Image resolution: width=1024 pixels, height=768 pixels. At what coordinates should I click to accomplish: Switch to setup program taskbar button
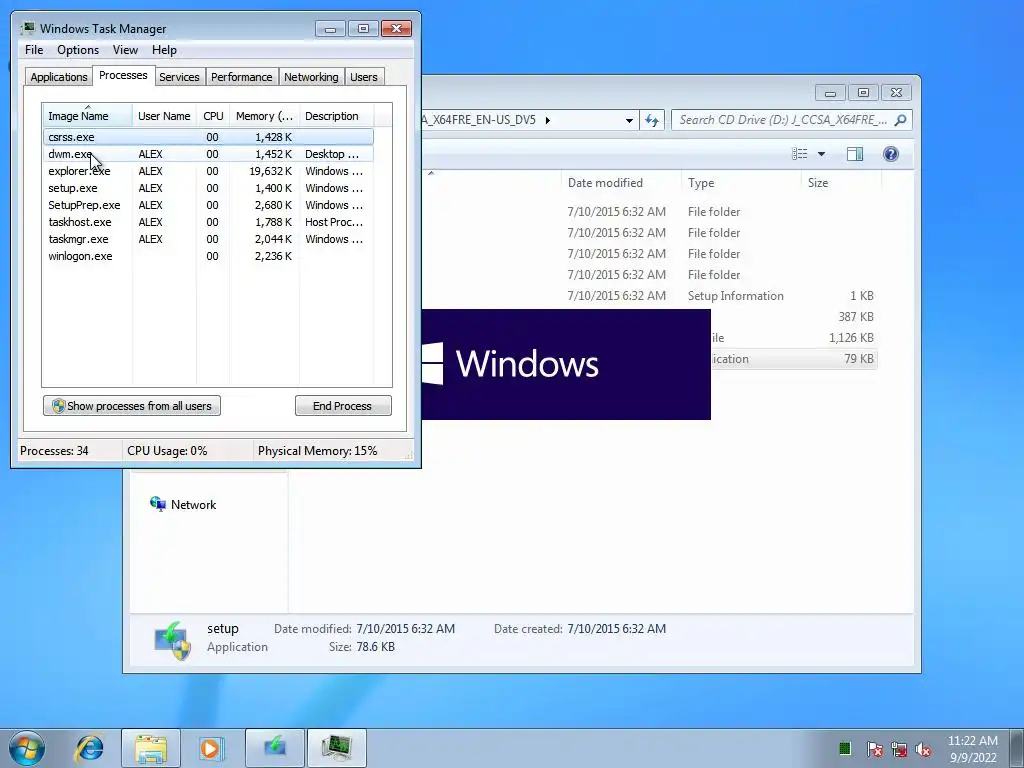(x=274, y=748)
